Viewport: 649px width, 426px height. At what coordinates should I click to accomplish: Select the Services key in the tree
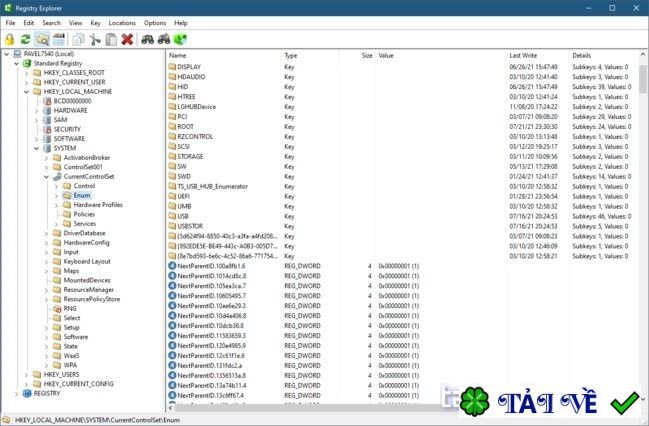pyautogui.click(x=84, y=224)
